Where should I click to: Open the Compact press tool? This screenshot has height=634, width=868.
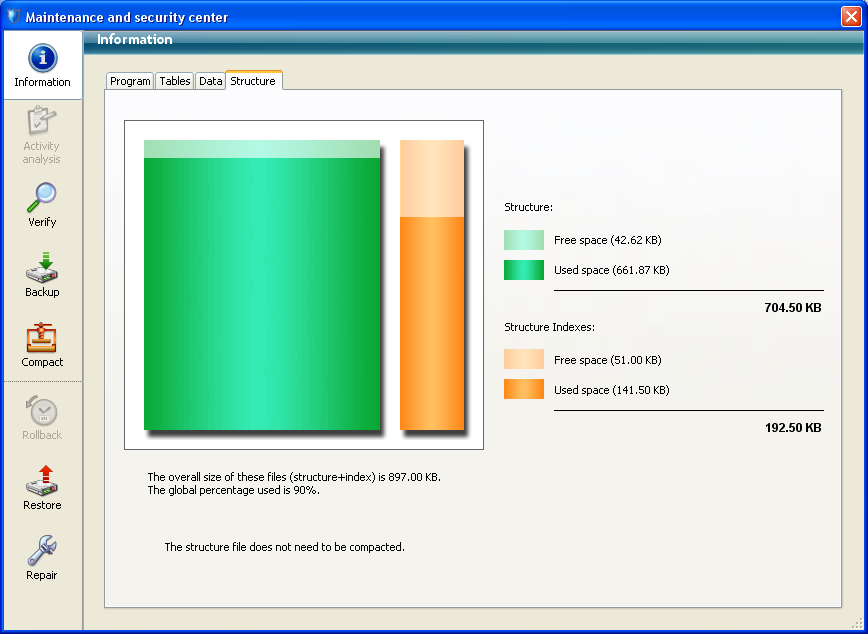(42, 338)
